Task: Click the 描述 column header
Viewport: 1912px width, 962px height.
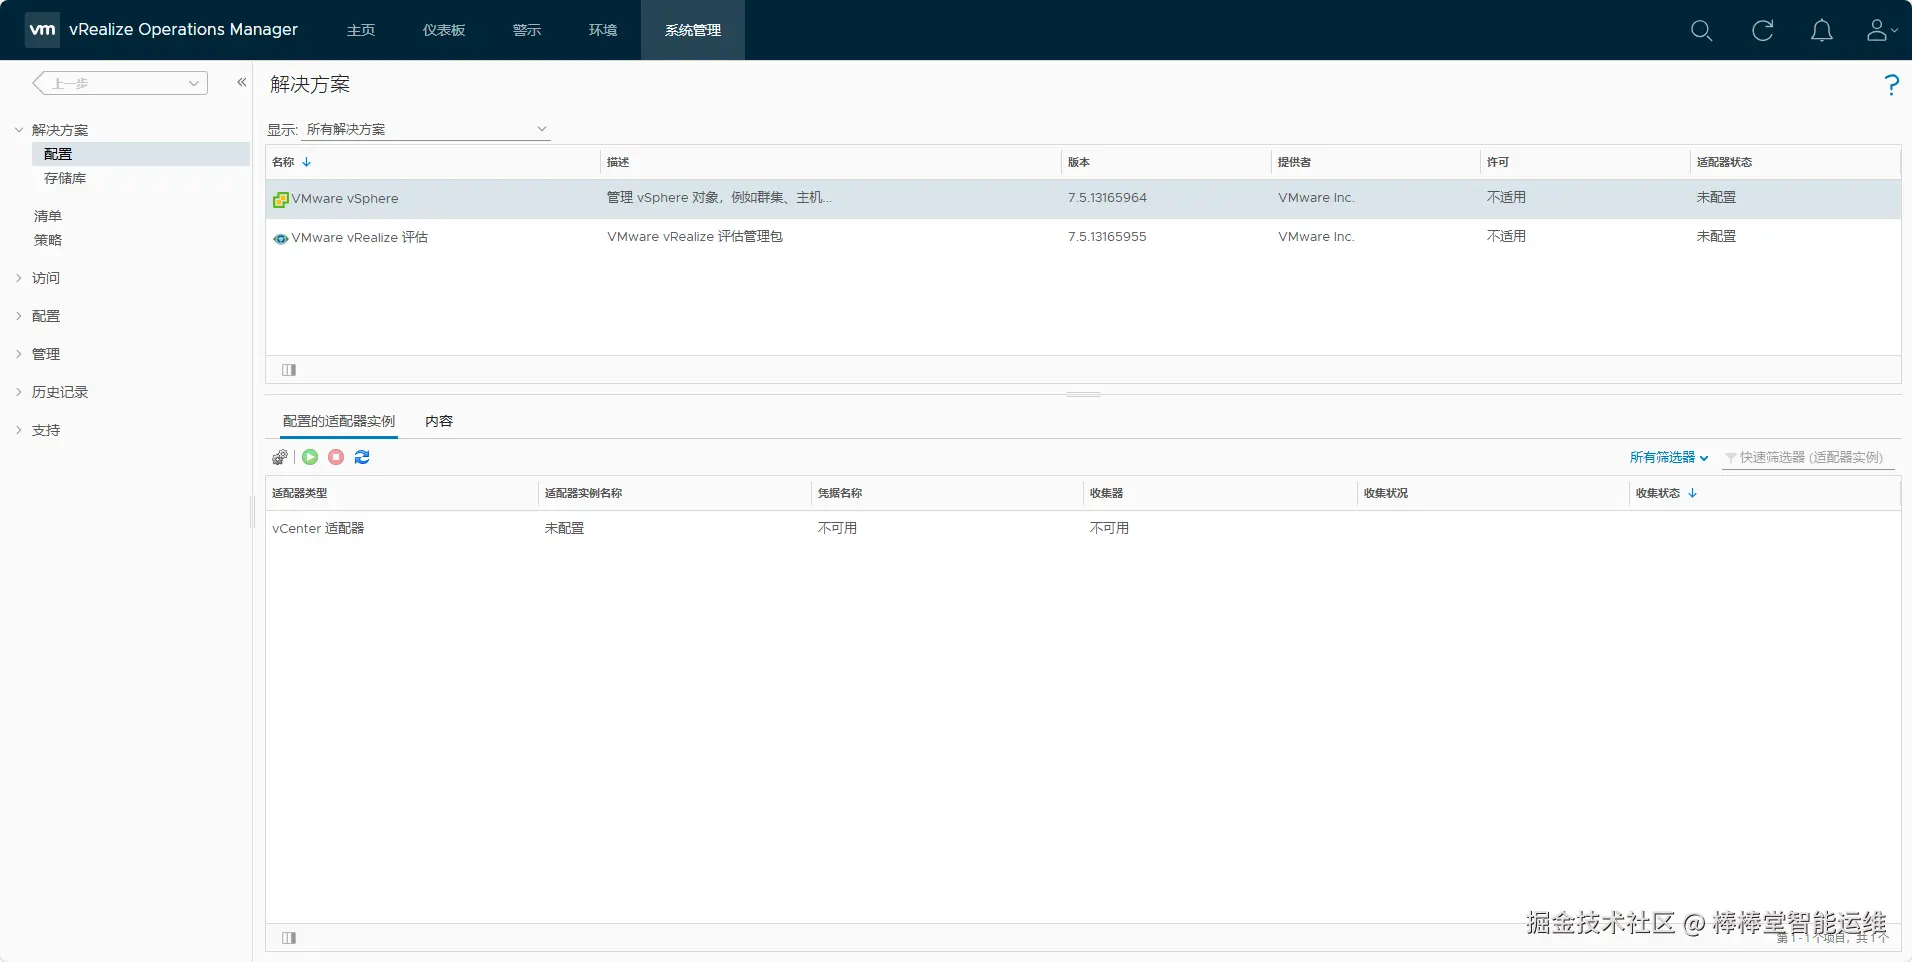Action: click(x=830, y=162)
